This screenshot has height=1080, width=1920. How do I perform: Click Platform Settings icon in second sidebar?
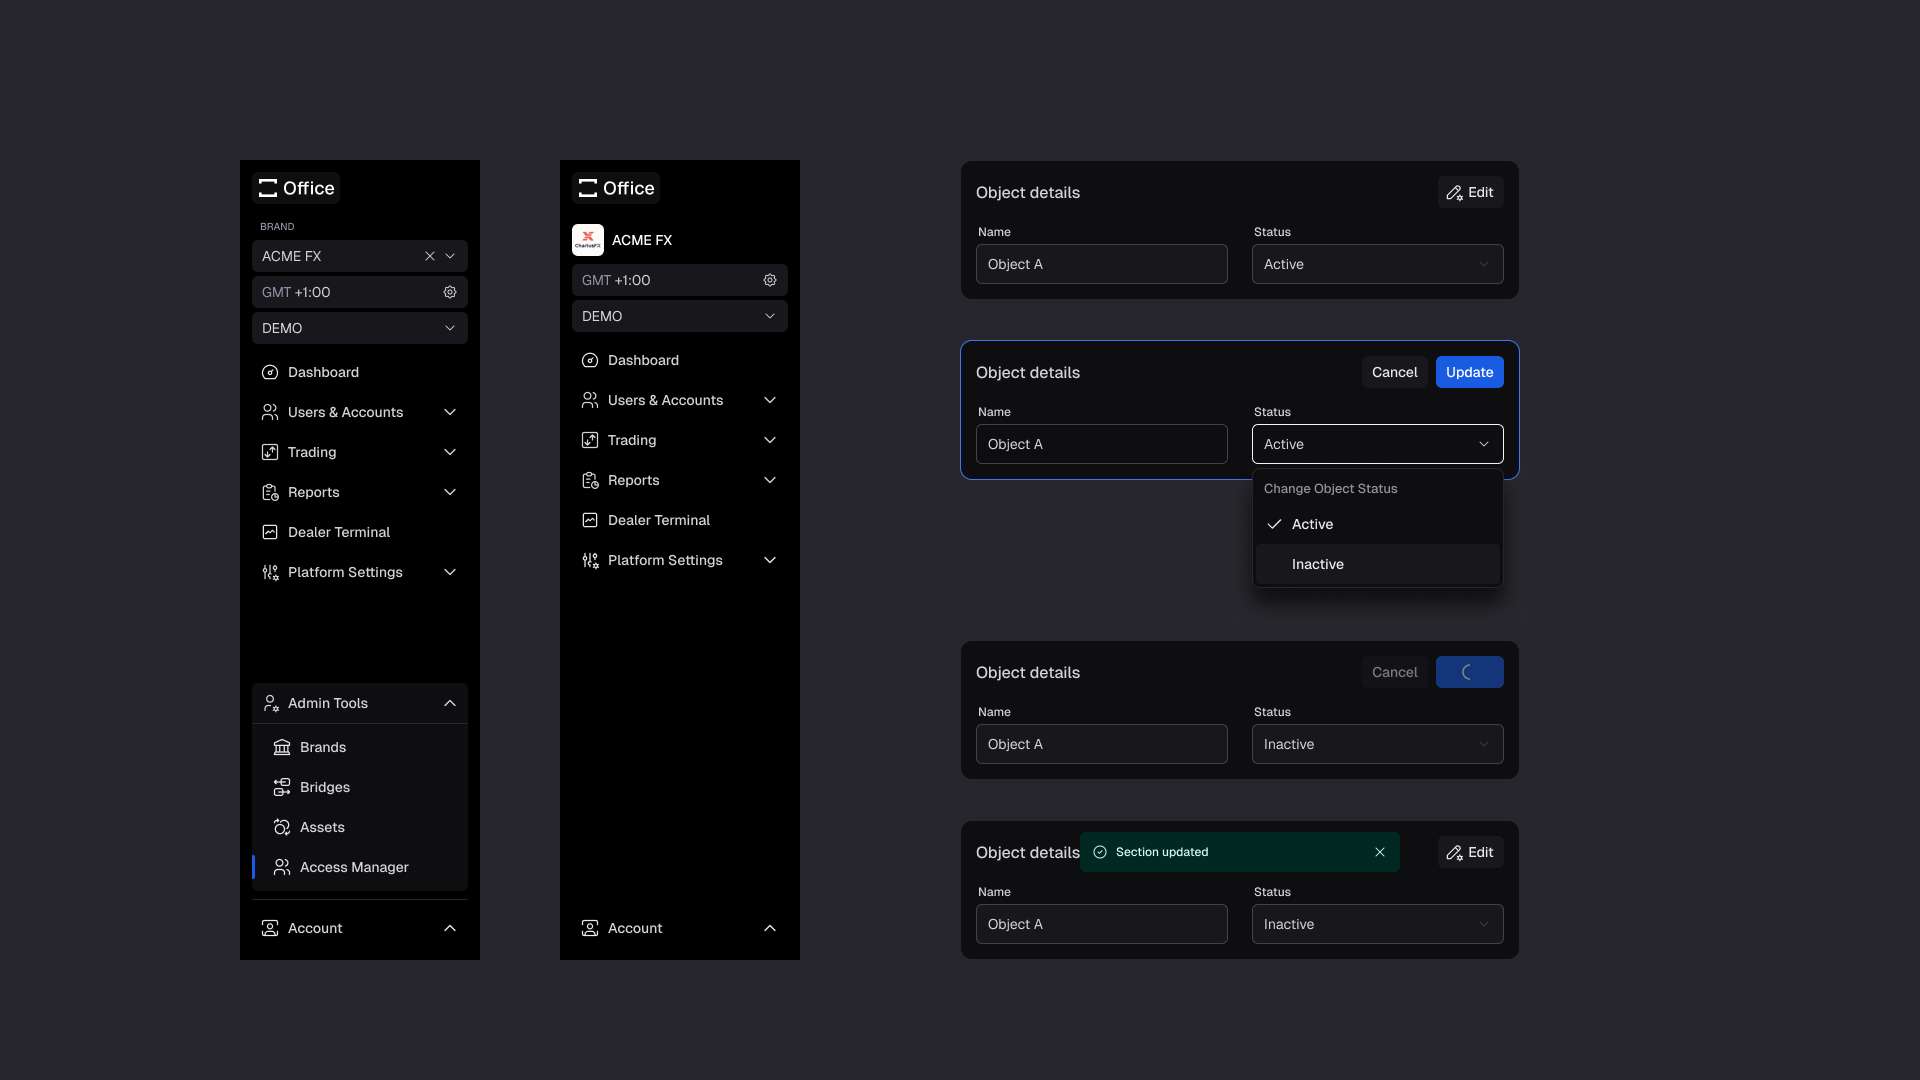click(x=590, y=560)
